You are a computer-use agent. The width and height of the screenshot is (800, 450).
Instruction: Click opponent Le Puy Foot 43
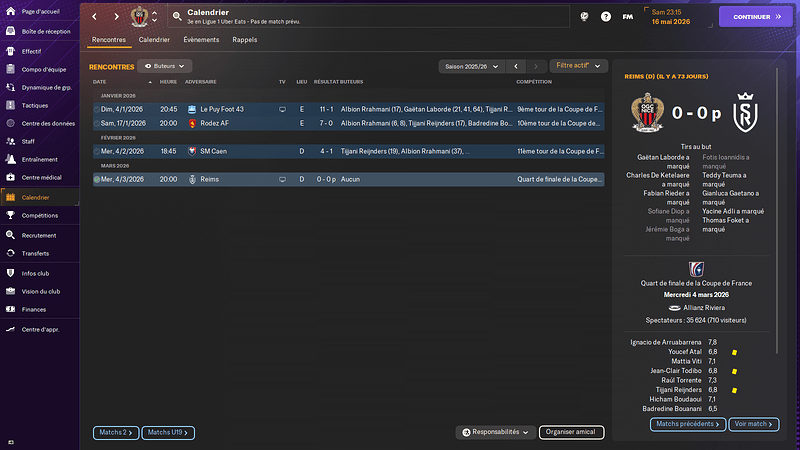221,109
